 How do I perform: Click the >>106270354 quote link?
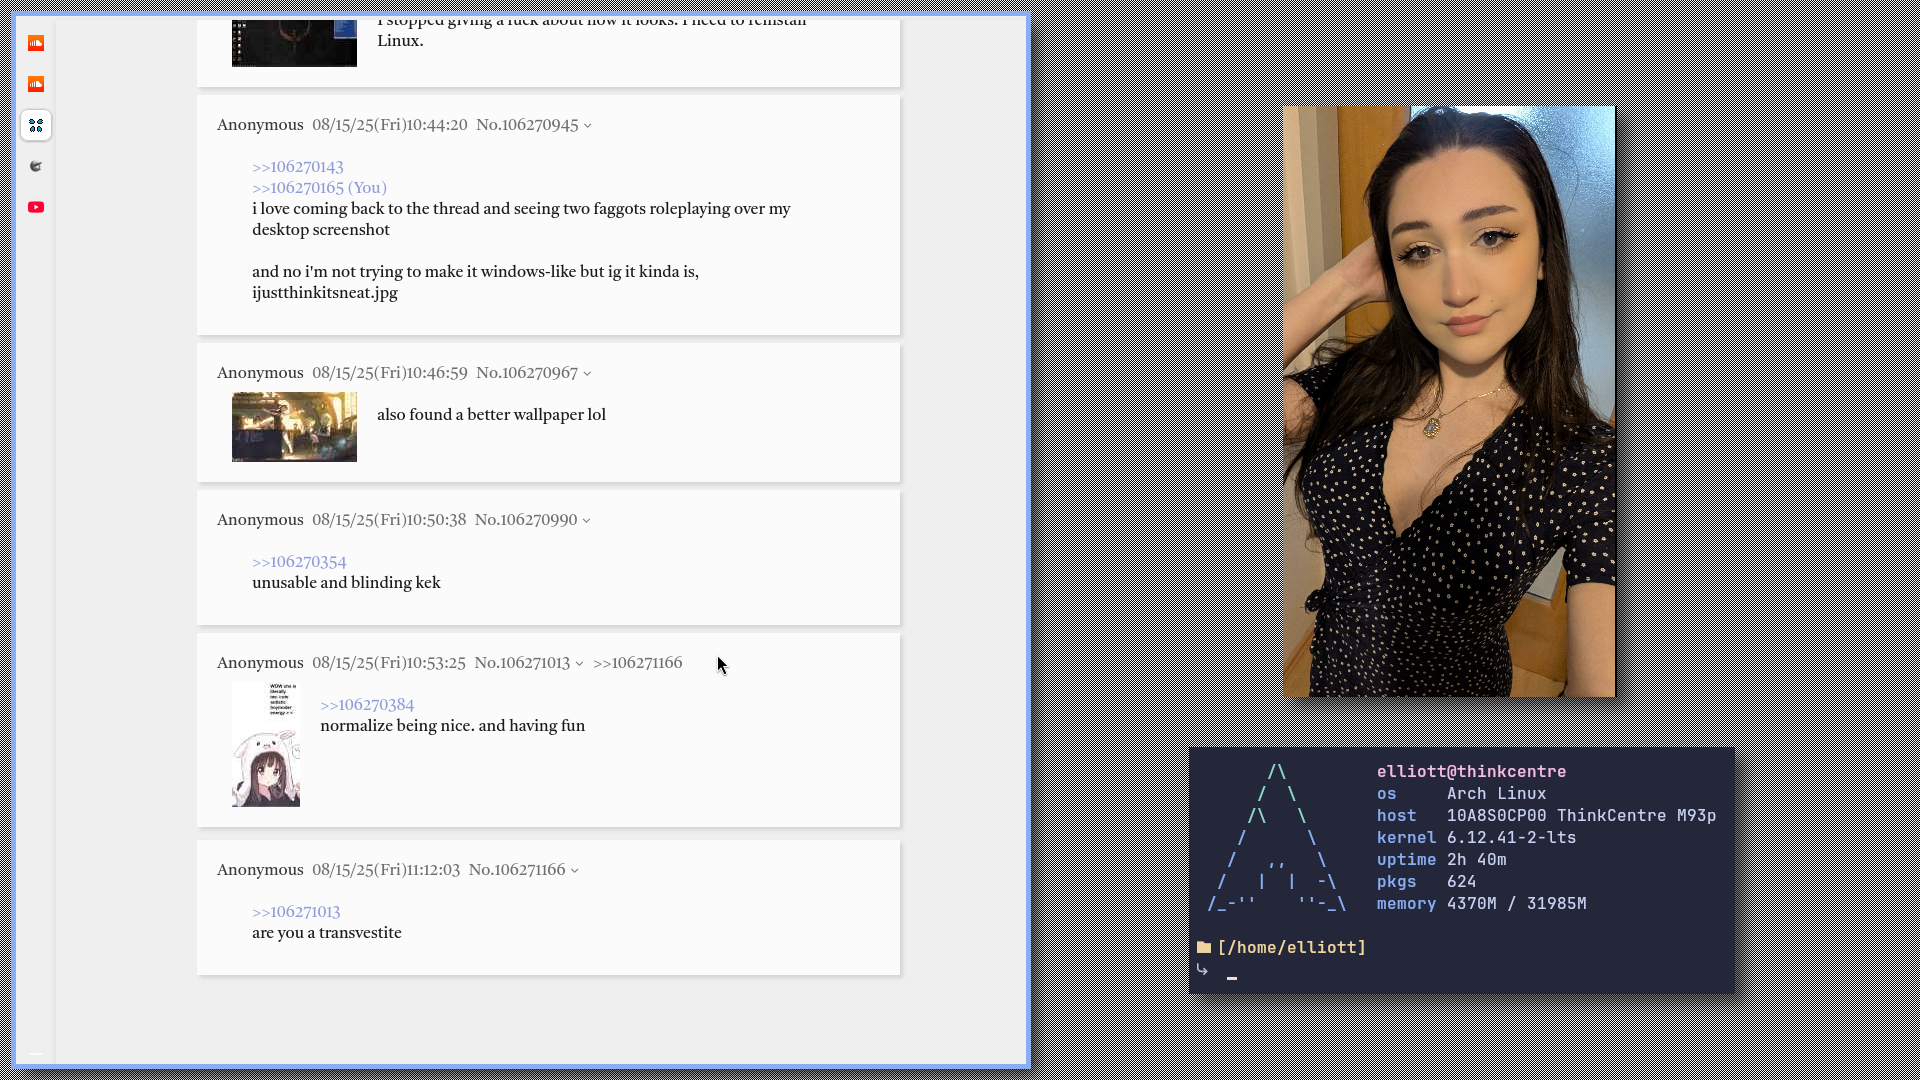pos(299,562)
